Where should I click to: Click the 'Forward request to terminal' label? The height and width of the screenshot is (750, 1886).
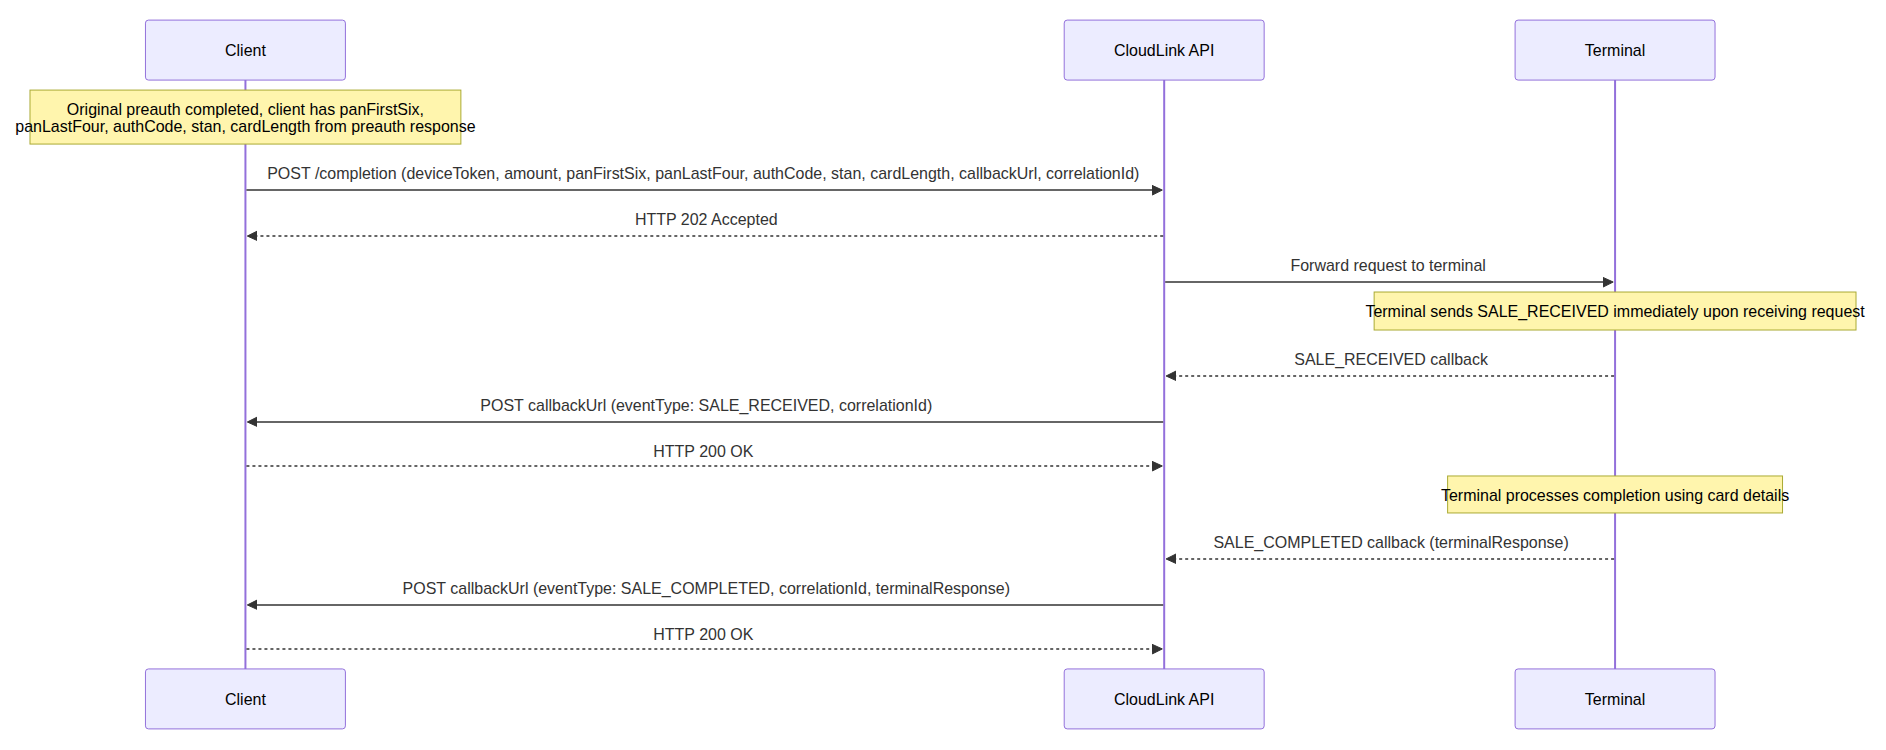(1388, 265)
